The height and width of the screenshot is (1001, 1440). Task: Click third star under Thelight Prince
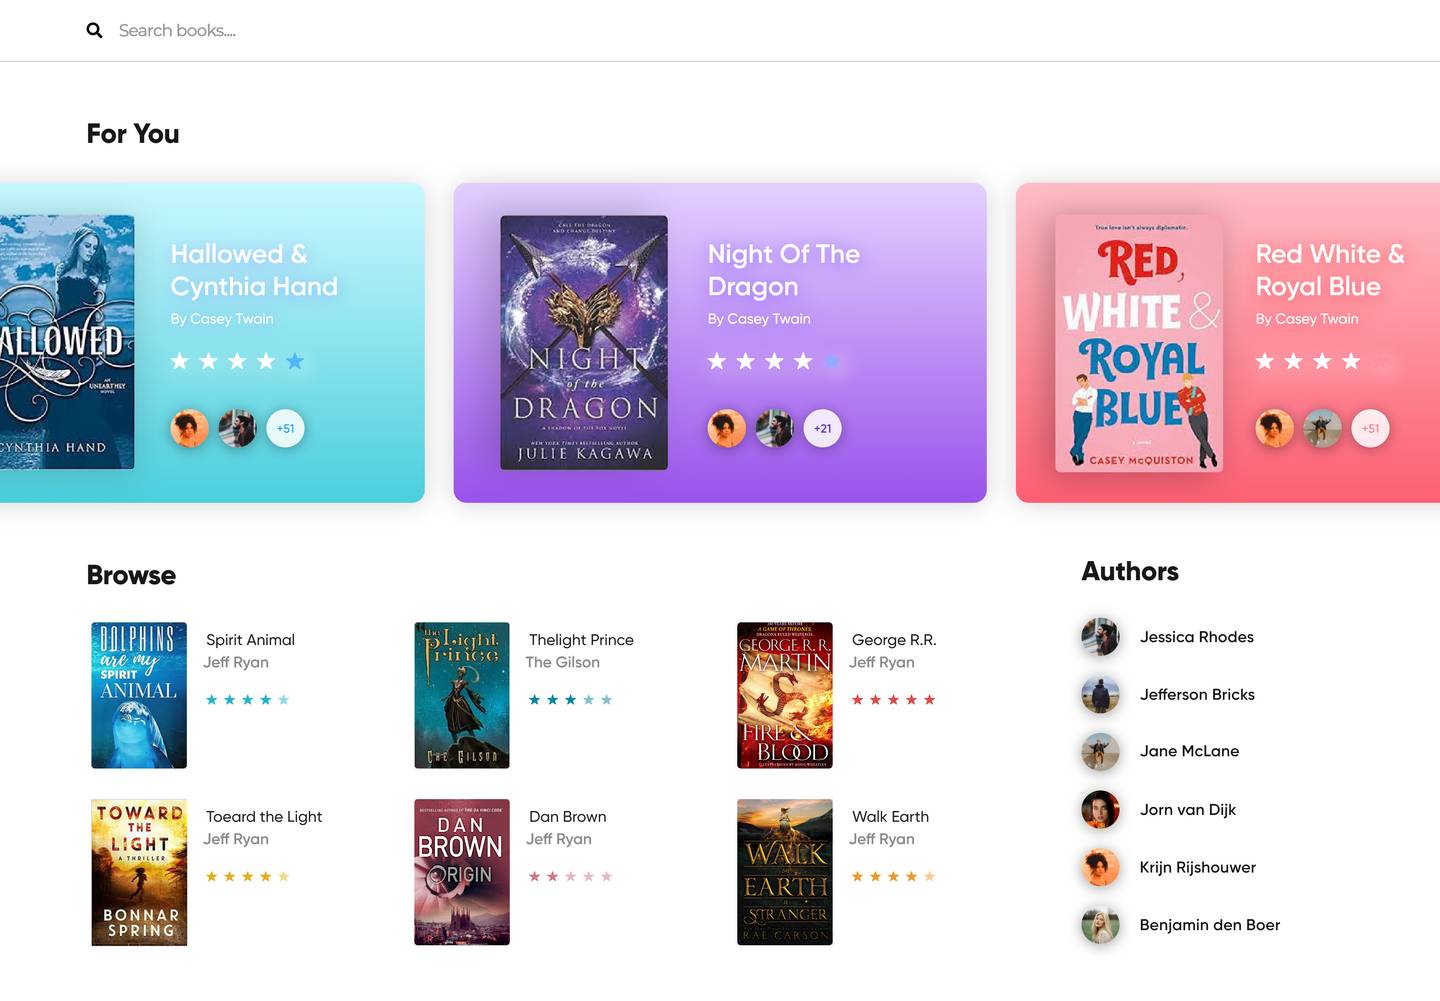pos(570,700)
